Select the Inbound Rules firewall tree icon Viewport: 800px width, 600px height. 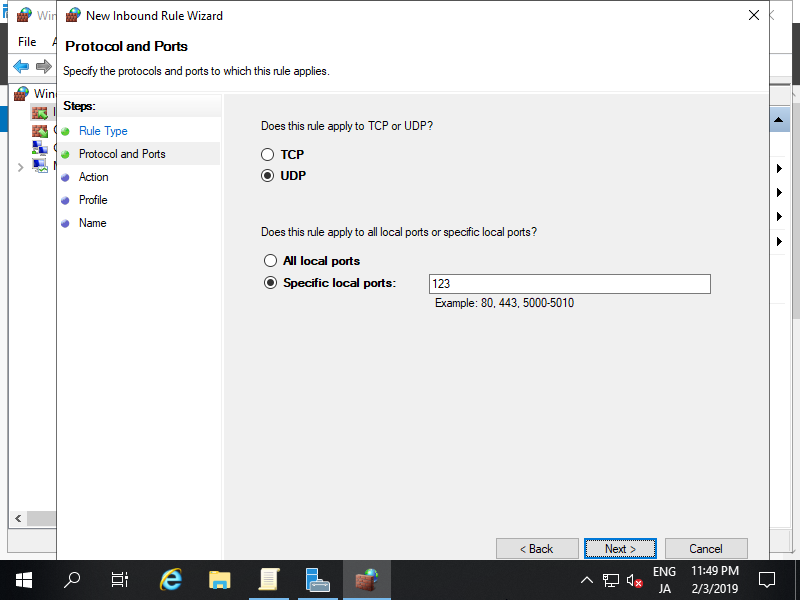coord(39,112)
